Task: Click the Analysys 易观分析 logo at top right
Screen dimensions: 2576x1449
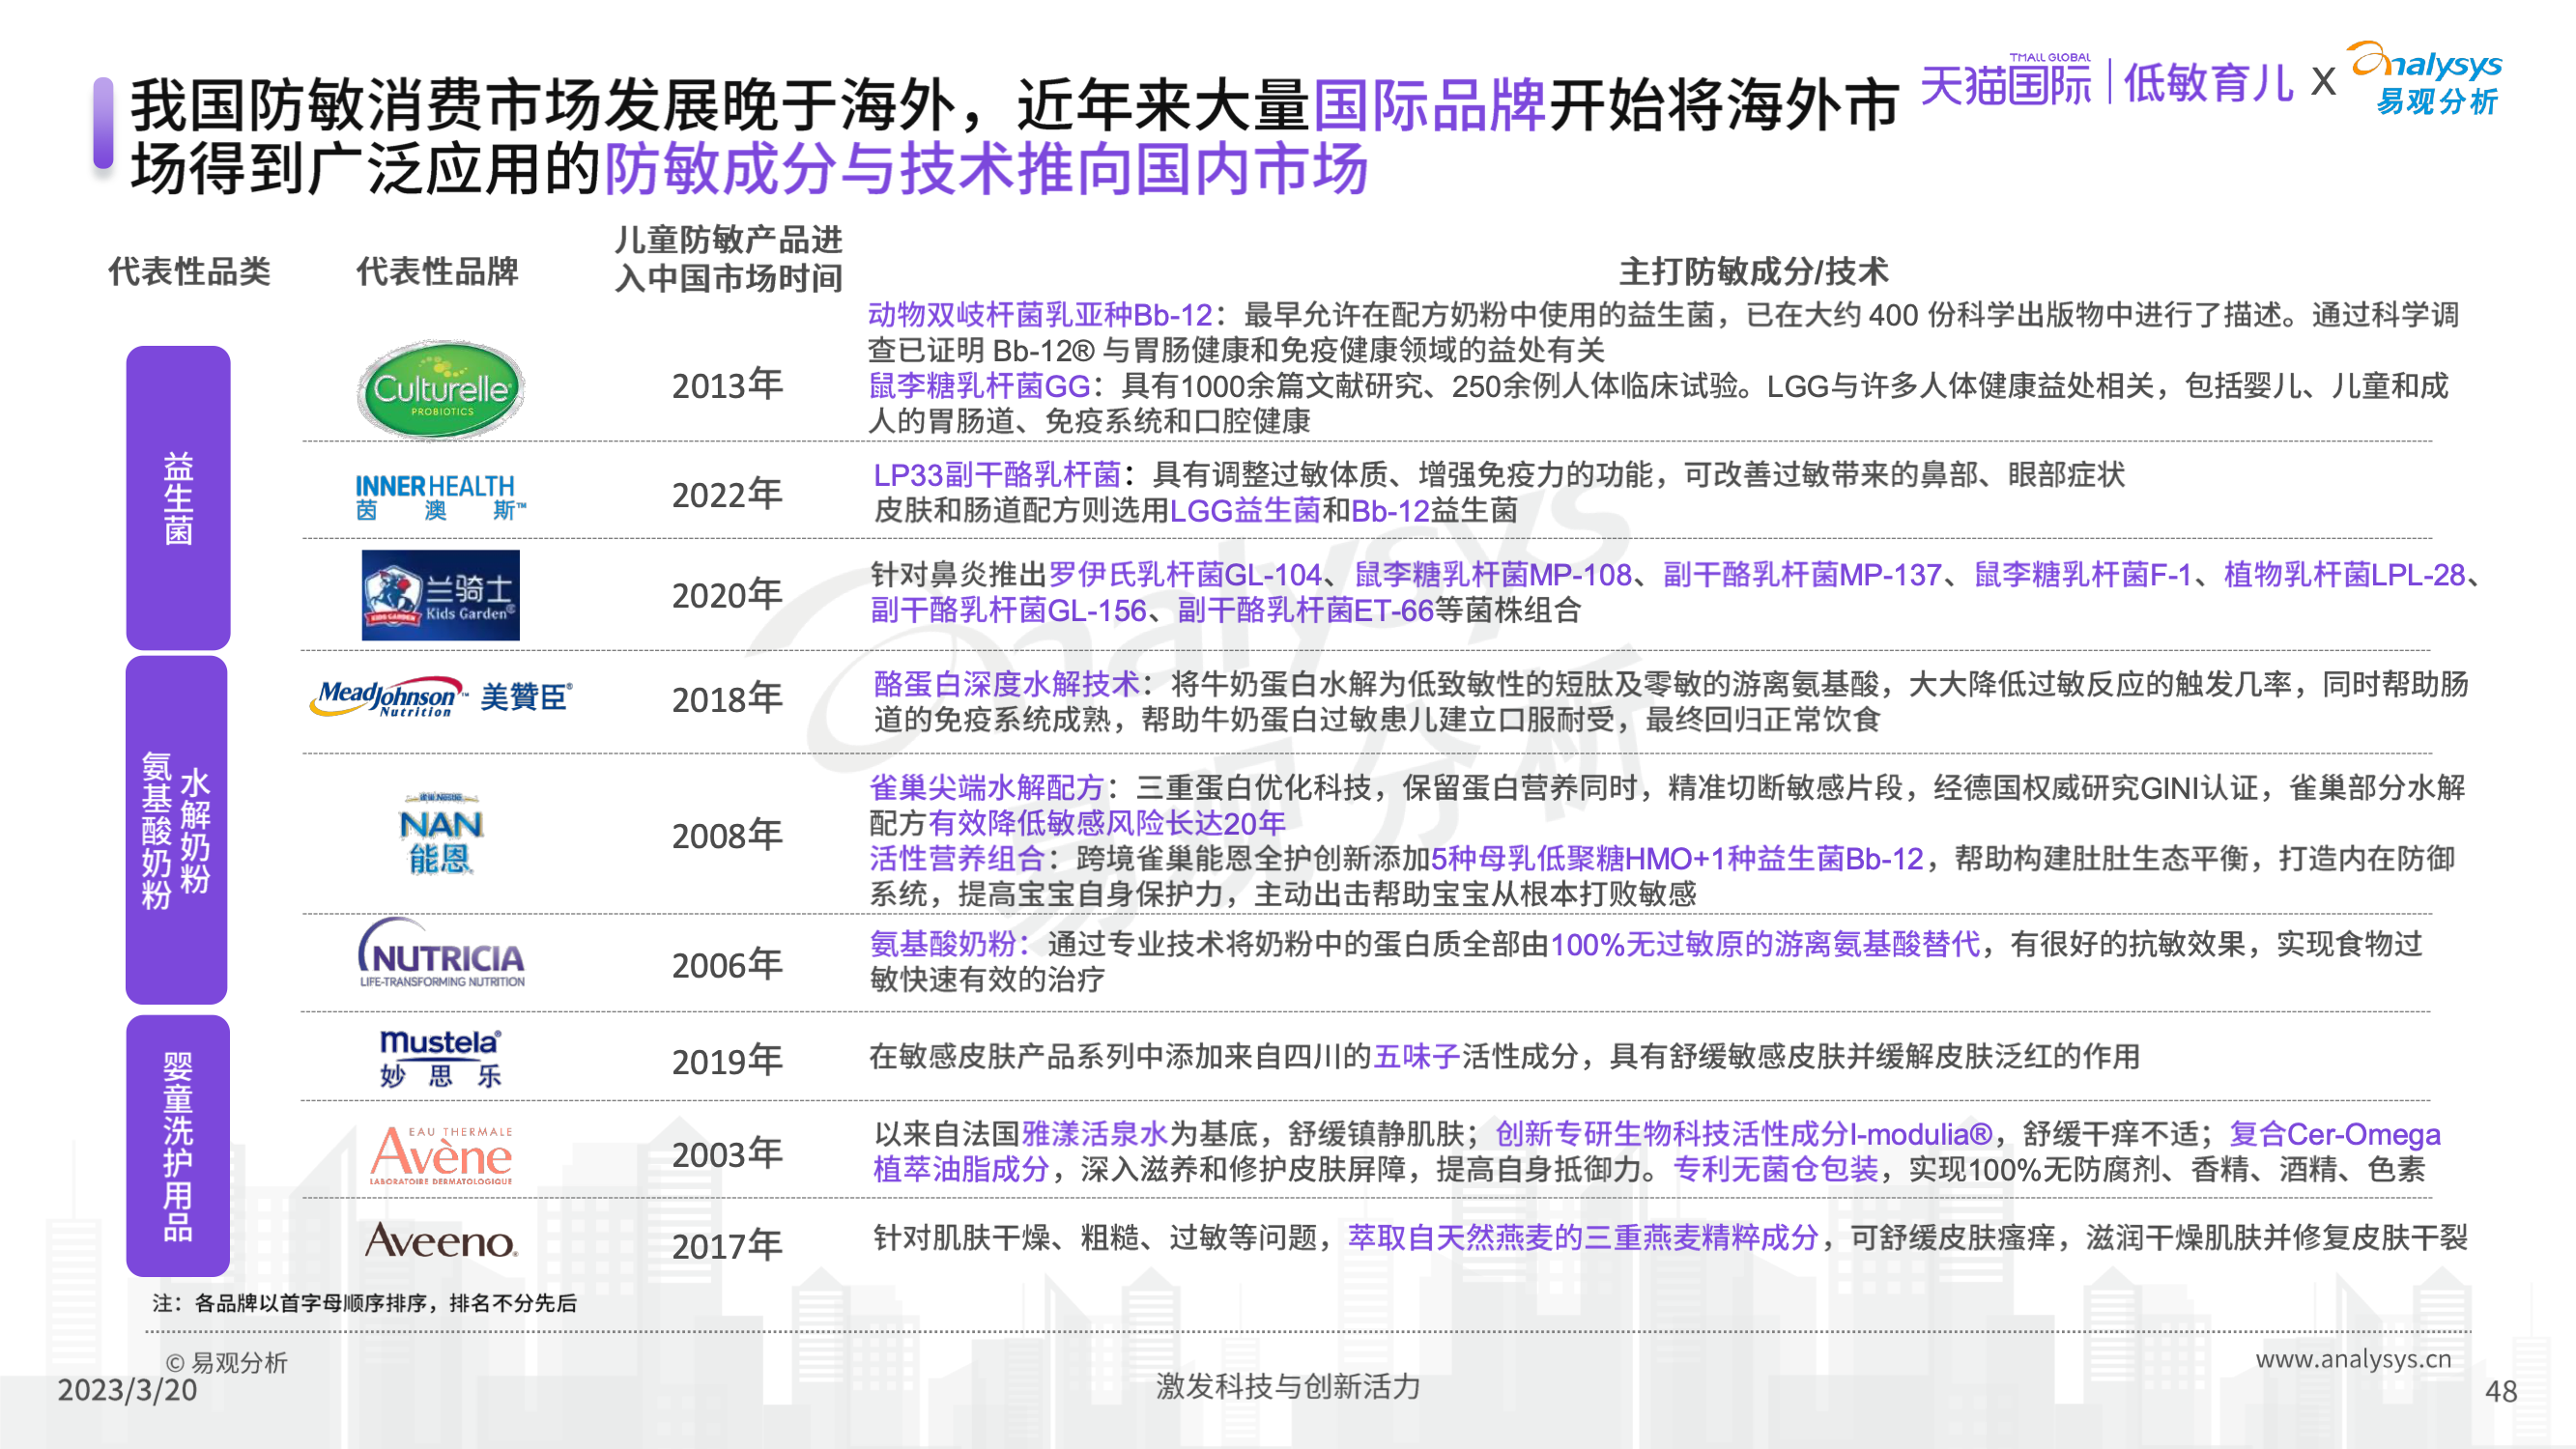Action: (2427, 78)
